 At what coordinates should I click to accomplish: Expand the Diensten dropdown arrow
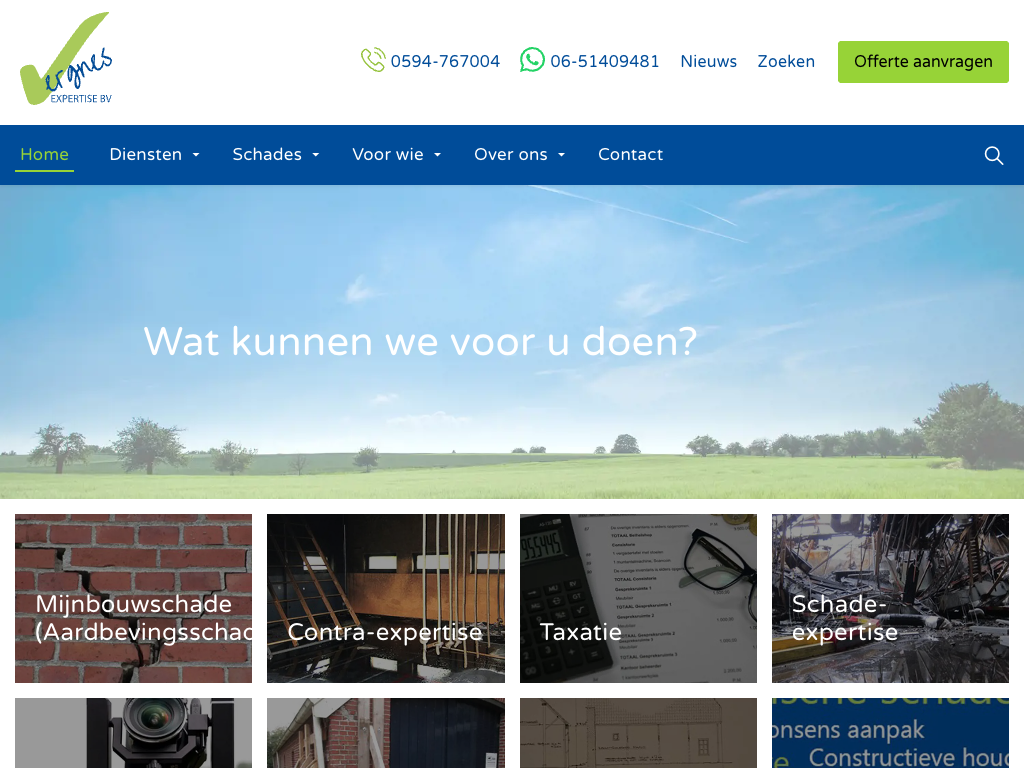196,155
